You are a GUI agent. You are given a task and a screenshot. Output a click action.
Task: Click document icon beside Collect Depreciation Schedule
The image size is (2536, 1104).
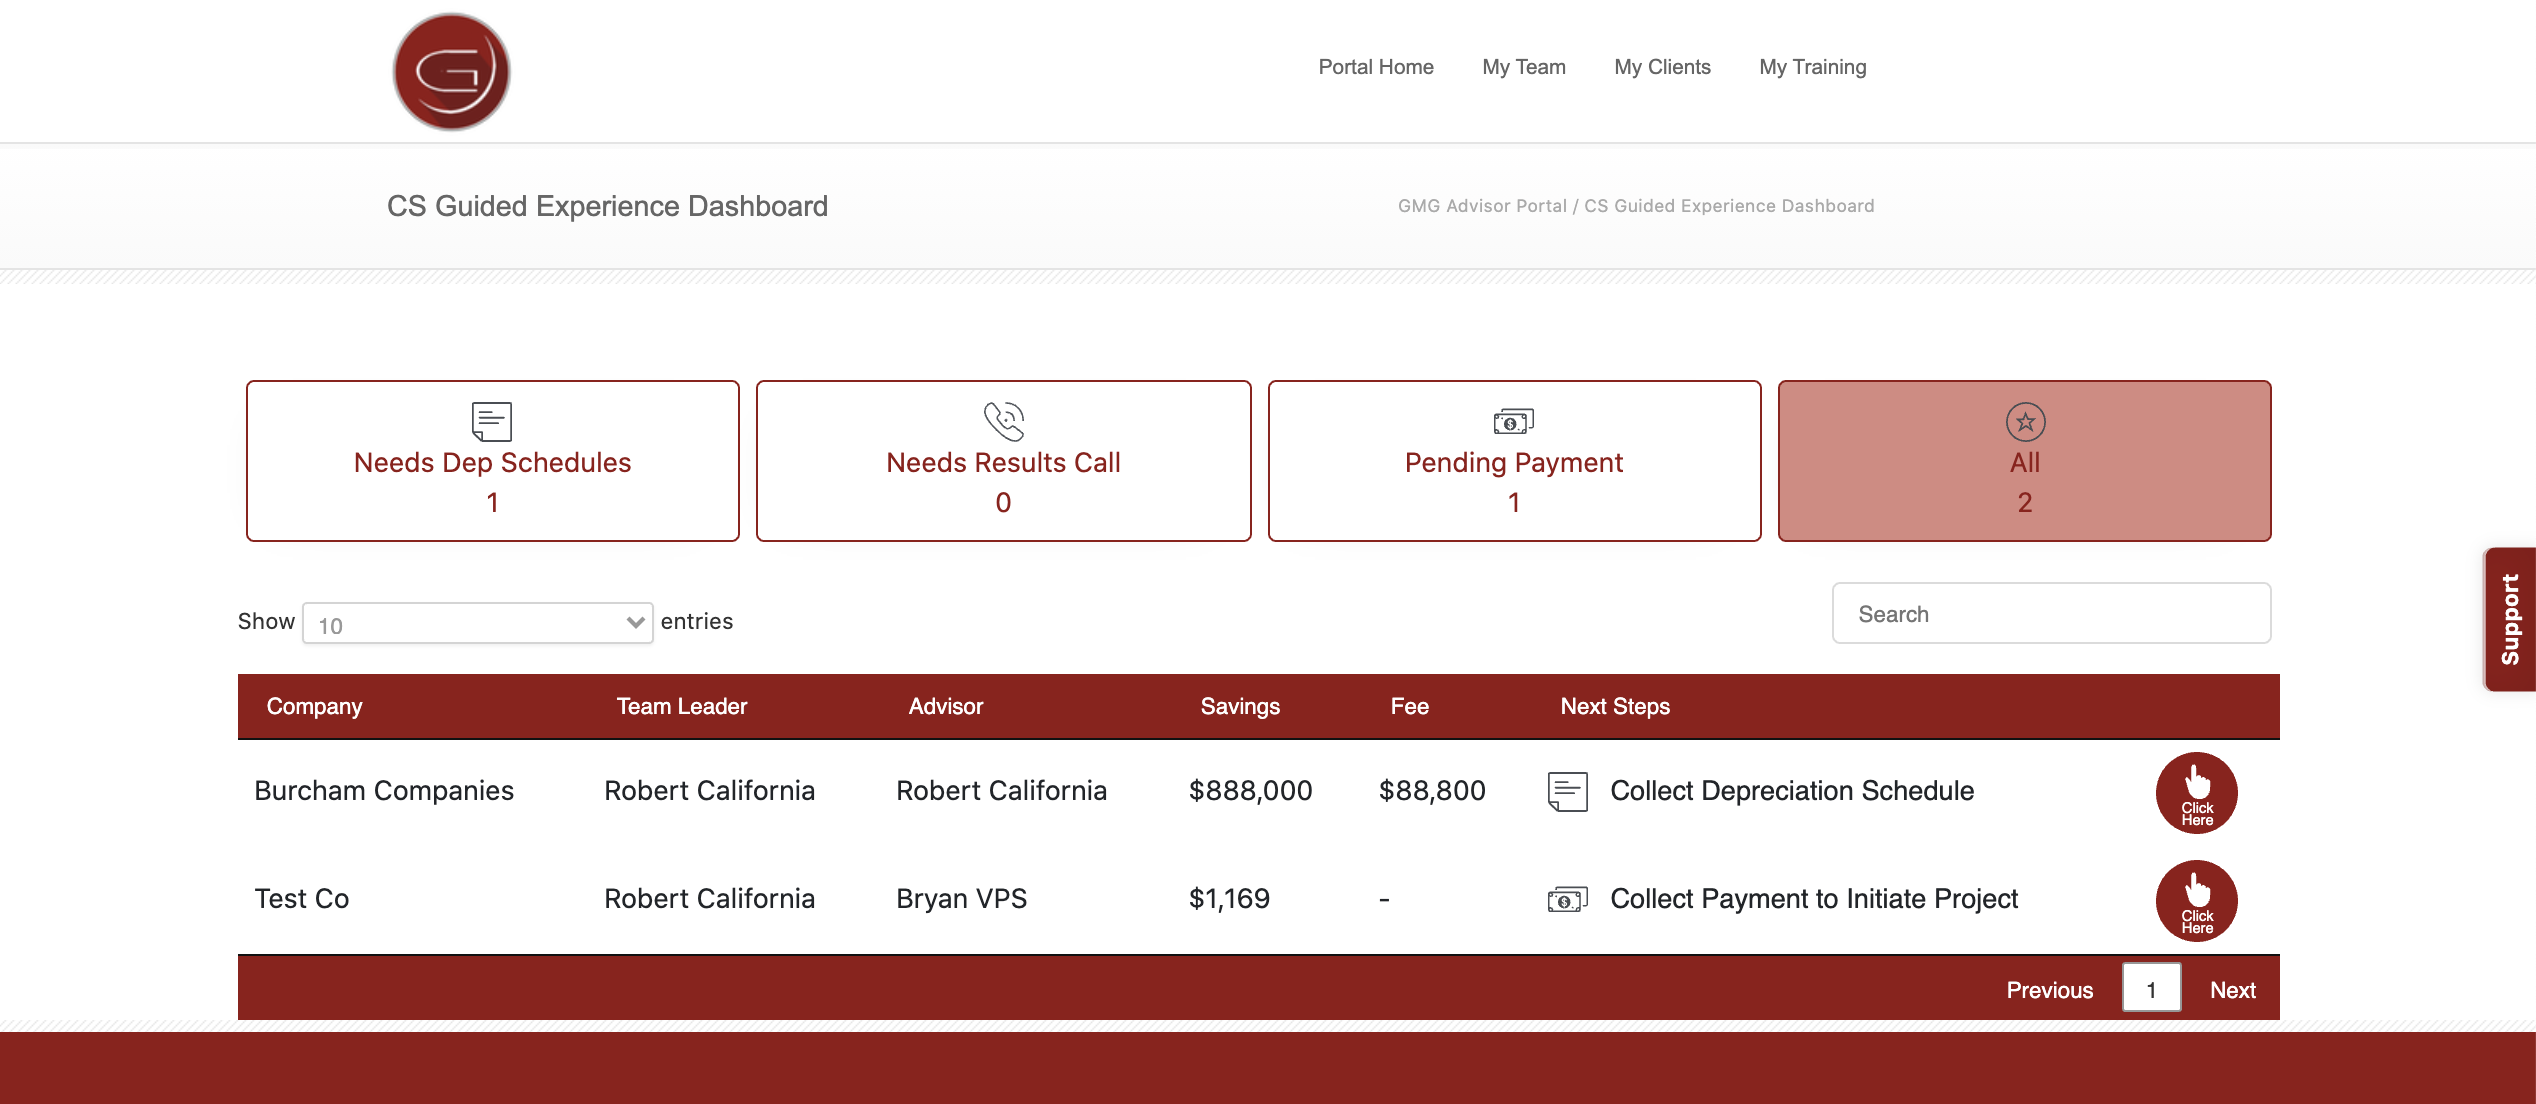tap(1567, 791)
